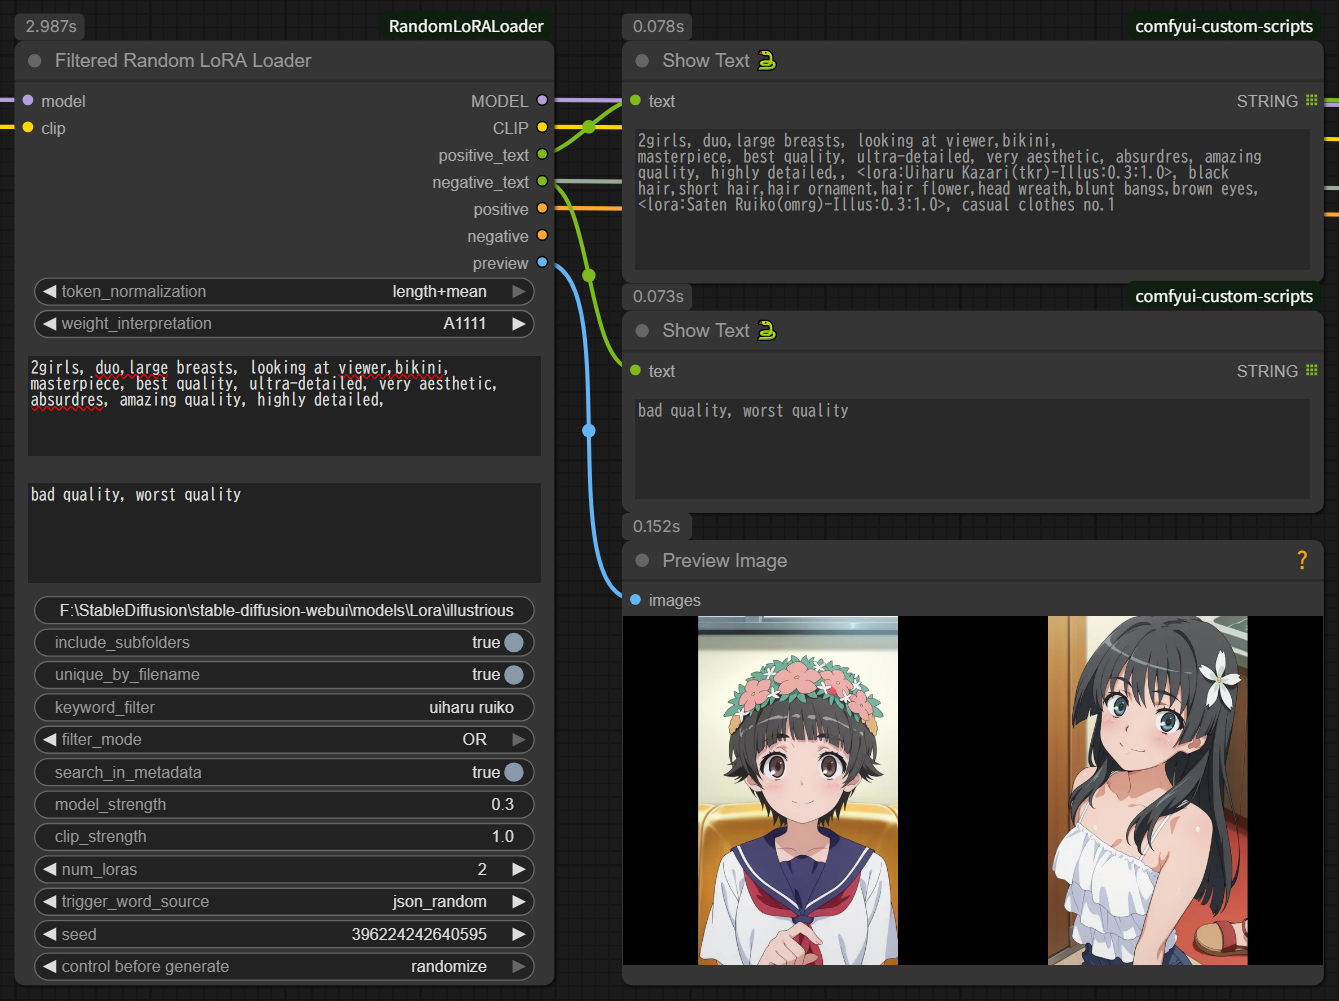Click the RandomLoRALoader badge
The width and height of the screenshot is (1339, 1001).
coord(466,26)
